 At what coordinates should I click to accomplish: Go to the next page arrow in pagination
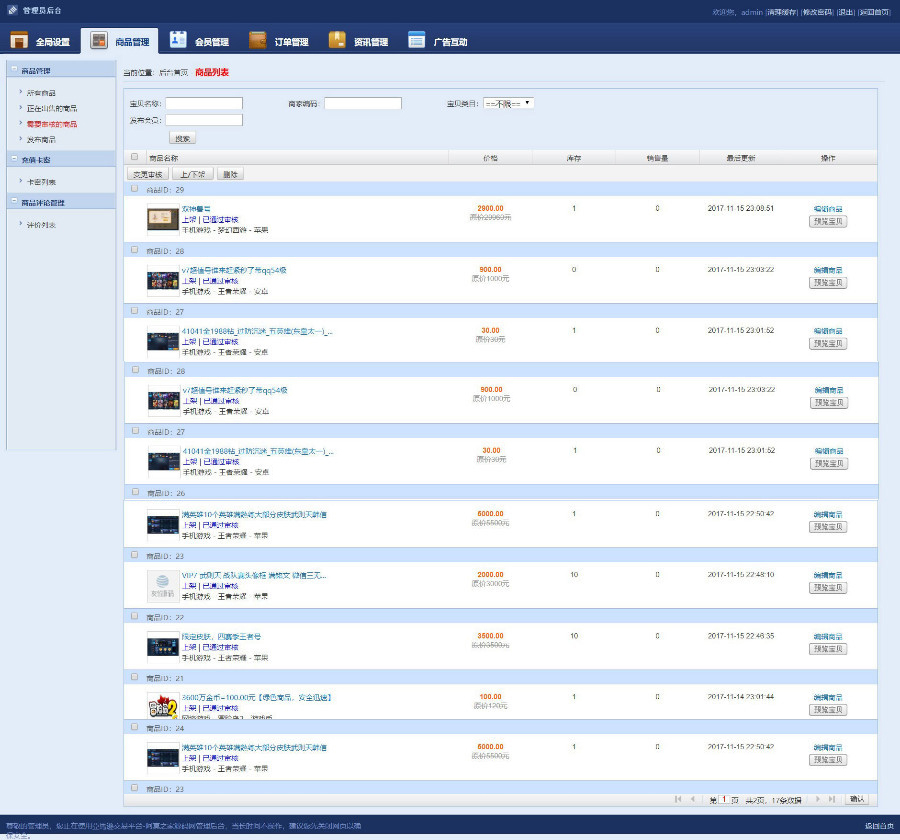pos(817,799)
